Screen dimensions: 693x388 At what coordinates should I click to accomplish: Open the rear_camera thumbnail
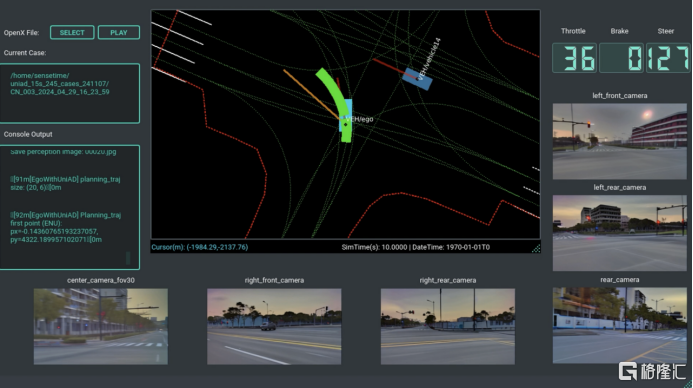click(620, 326)
